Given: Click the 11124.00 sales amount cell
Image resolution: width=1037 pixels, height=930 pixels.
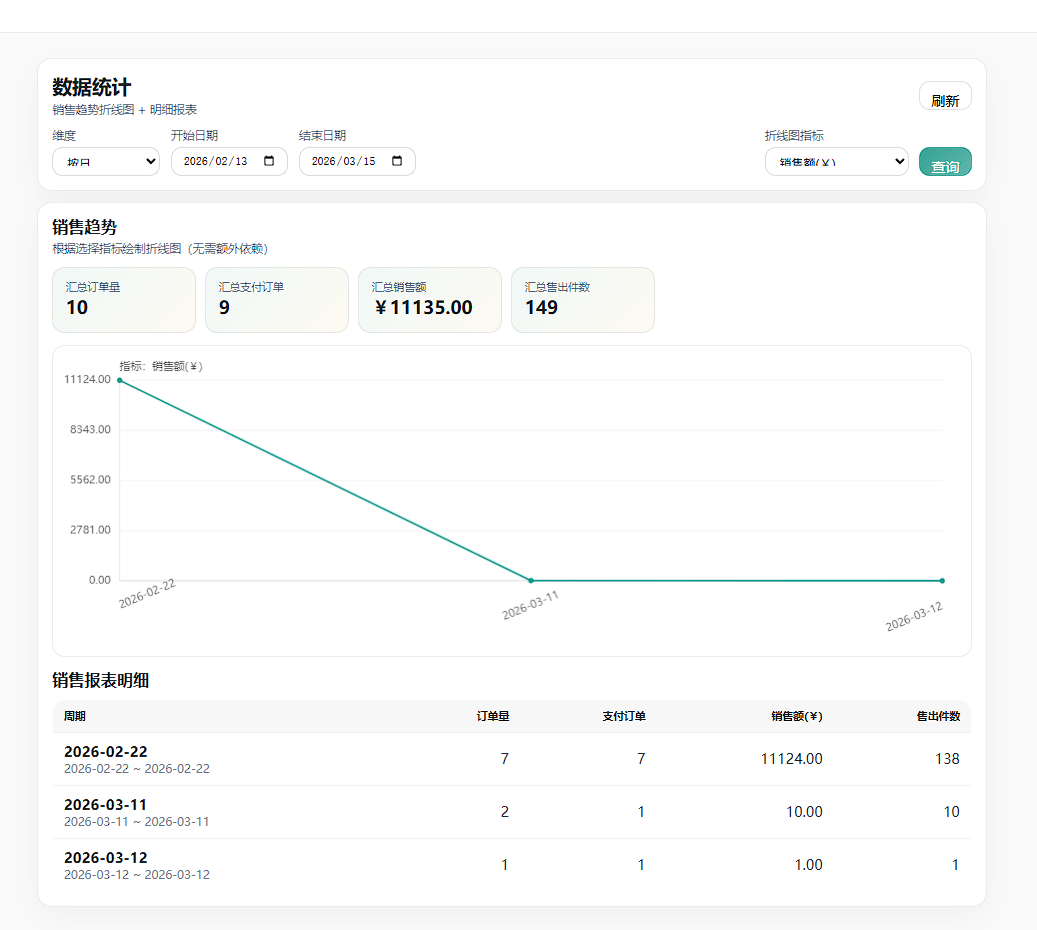Looking at the screenshot, I should (x=792, y=759).
